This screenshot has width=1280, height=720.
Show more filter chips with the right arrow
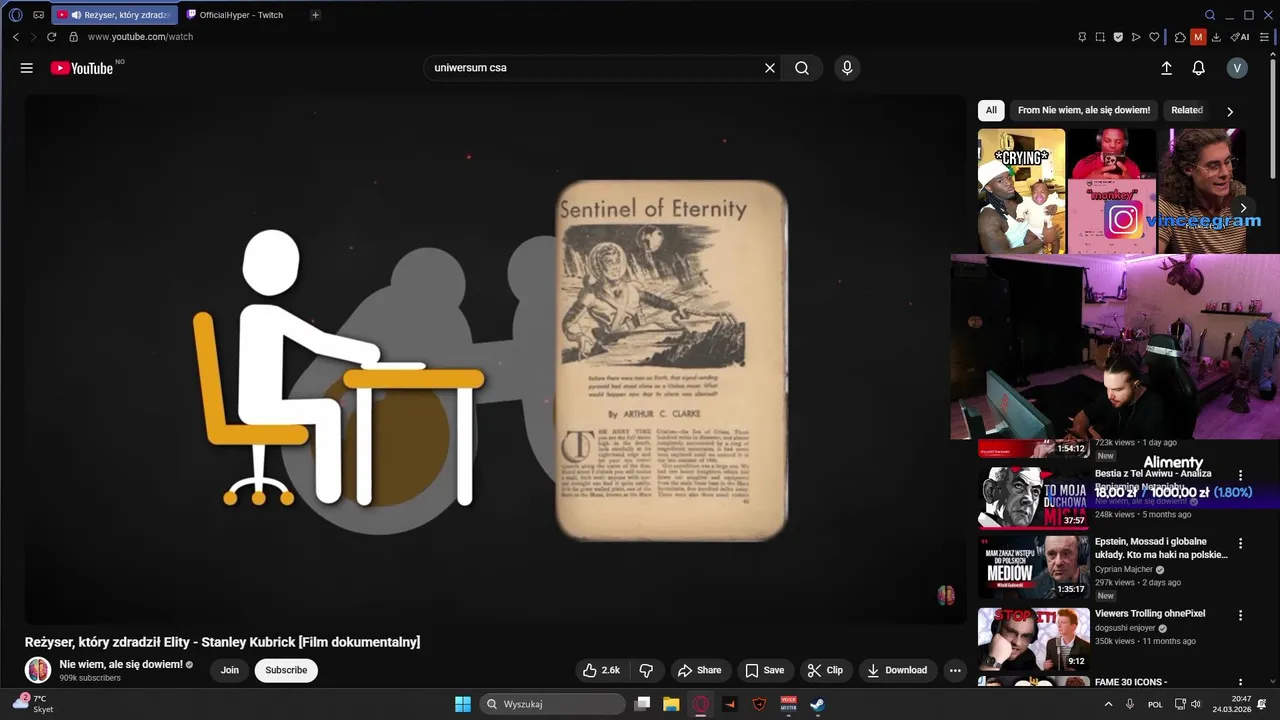(x=1230, y=111)
